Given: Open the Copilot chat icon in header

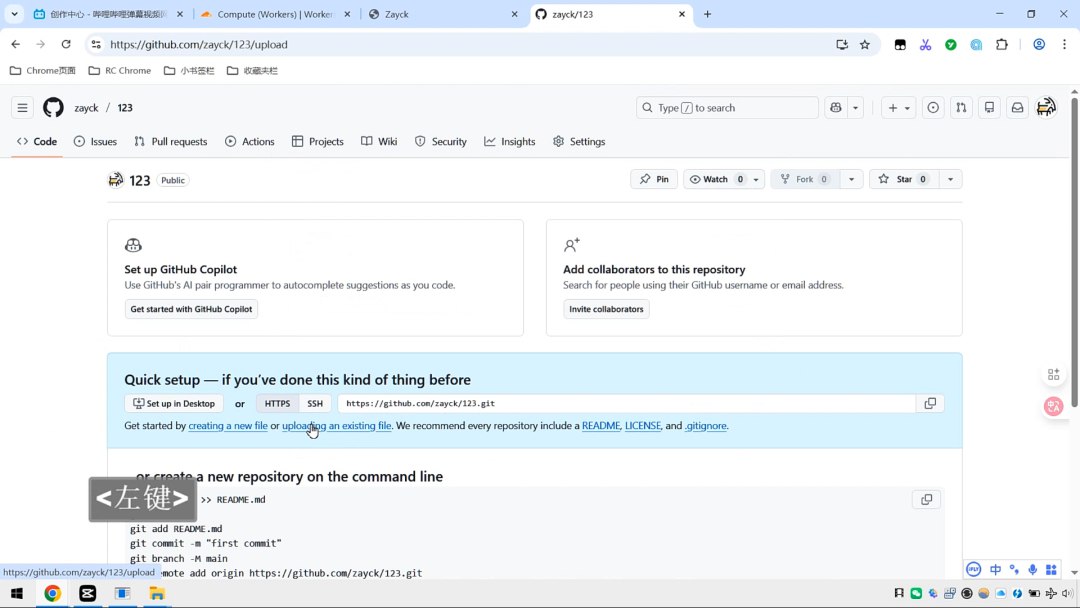Looking at the screenshot, I should pyautogui.click(x=835, y=108).
